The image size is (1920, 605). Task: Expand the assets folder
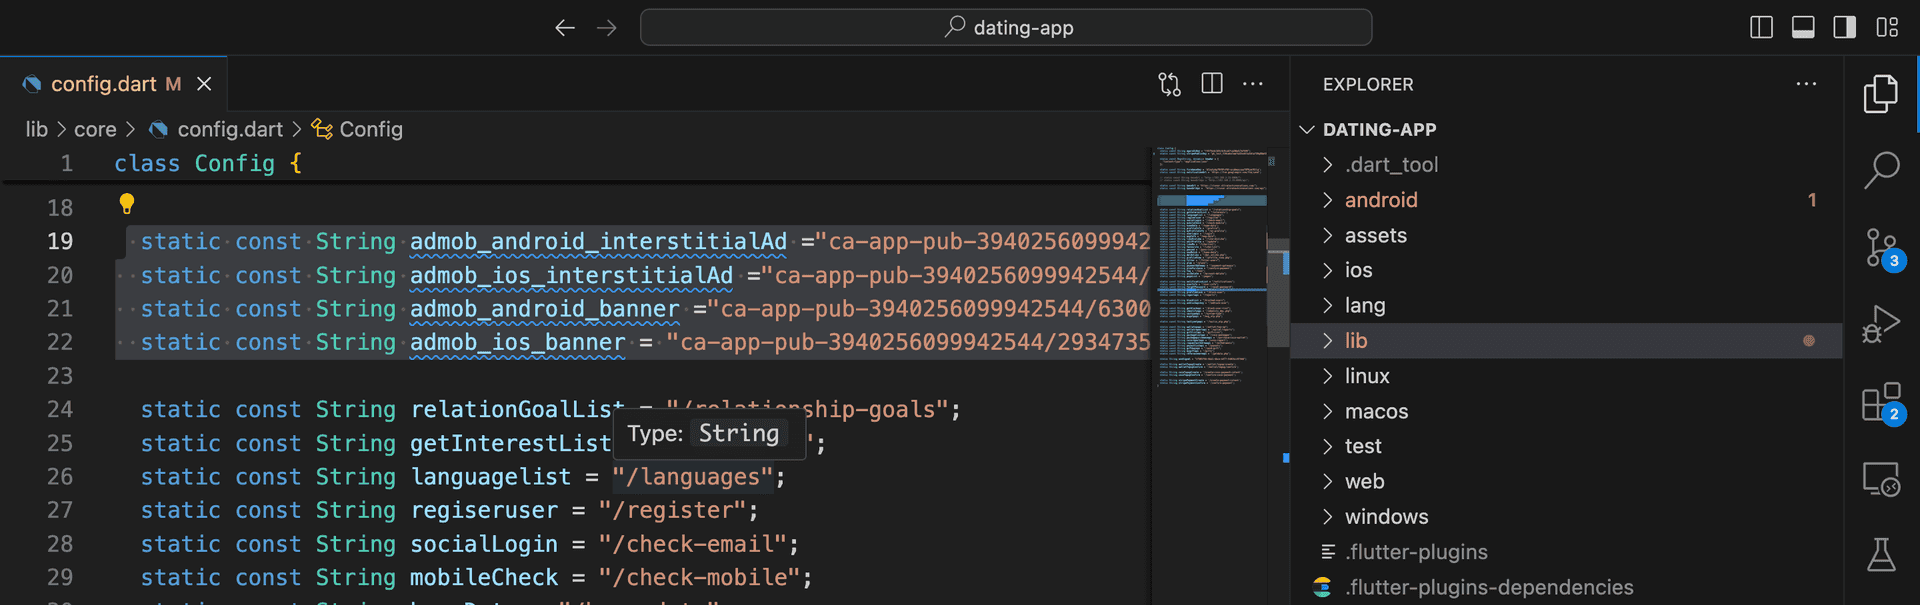[1566, 235]
